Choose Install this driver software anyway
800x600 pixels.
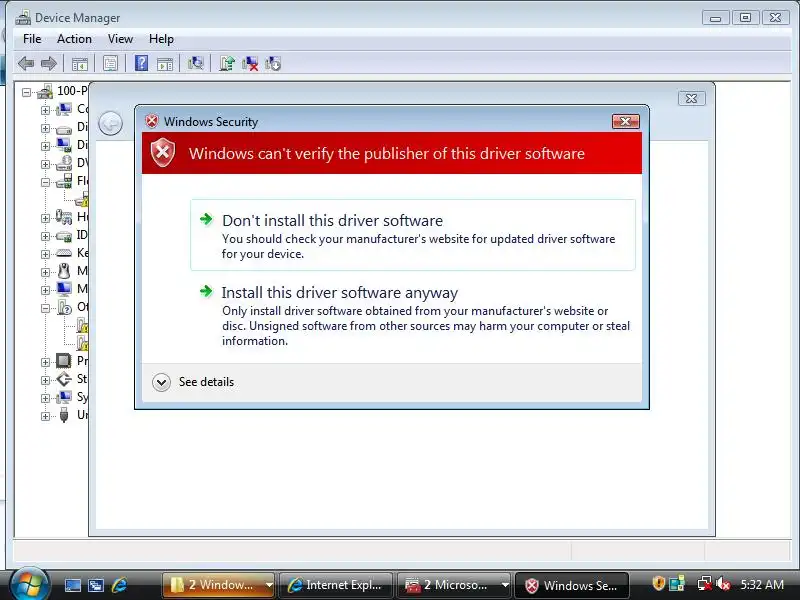pyautogui.click(x=413, y=315)
